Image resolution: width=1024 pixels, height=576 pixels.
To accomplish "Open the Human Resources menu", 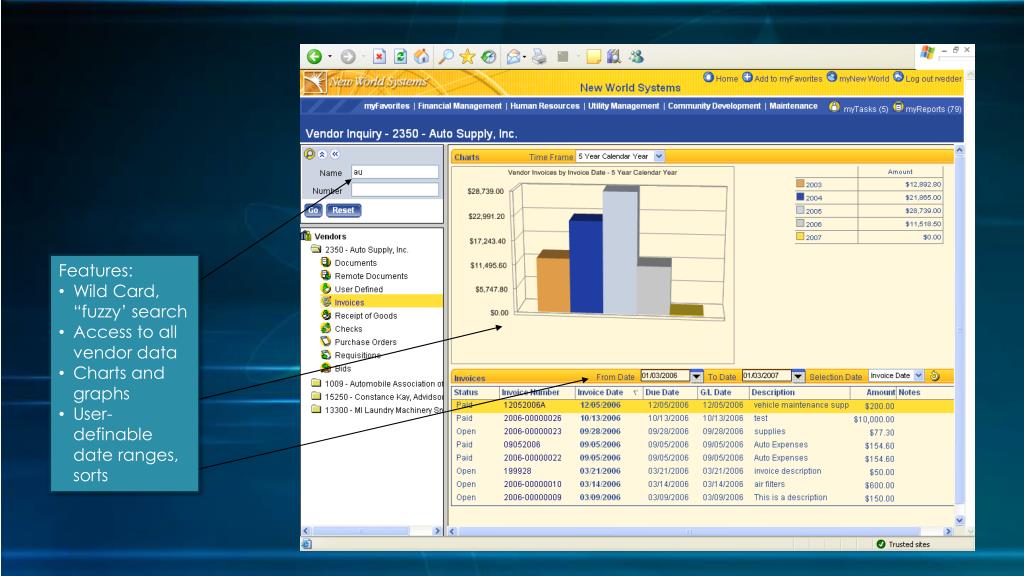I will click(x=545, y=106).
